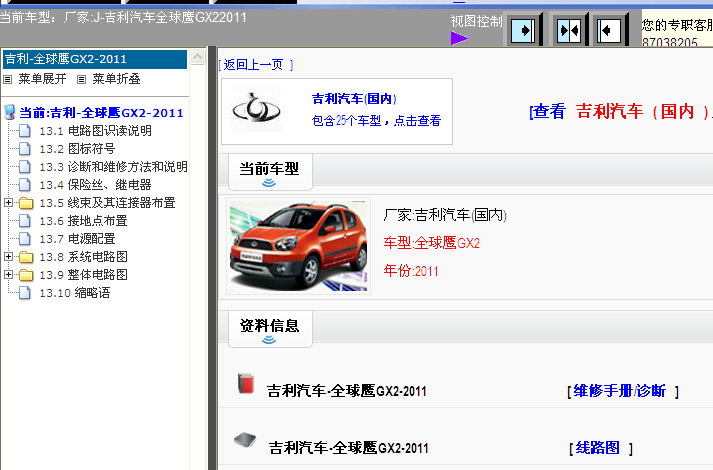Expand the 13.5 线束及其连接器布置 node

point(8,202)
